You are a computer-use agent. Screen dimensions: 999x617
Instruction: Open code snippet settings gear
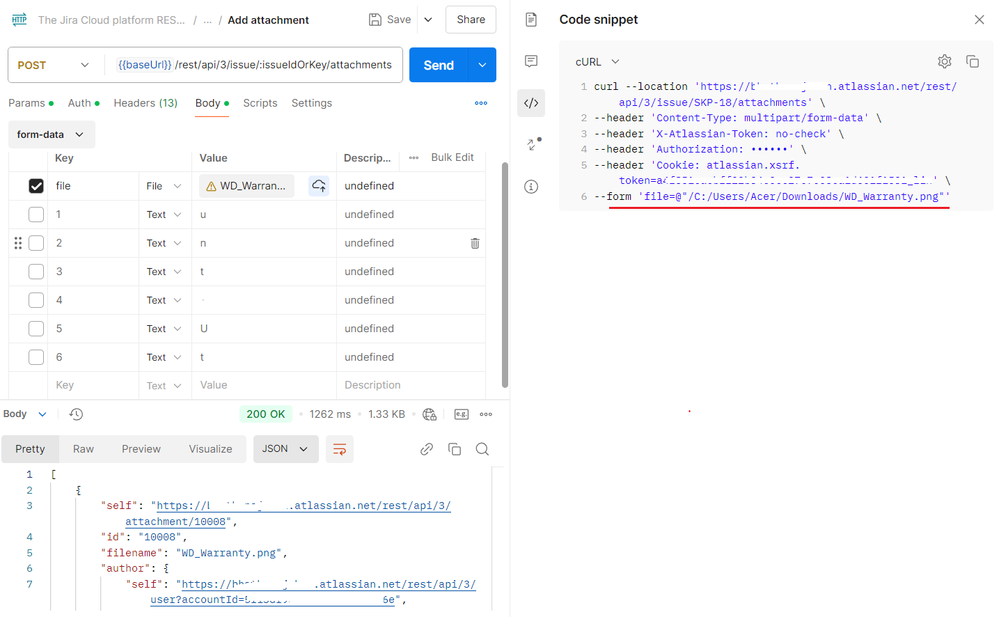click(x=944, y=61)
